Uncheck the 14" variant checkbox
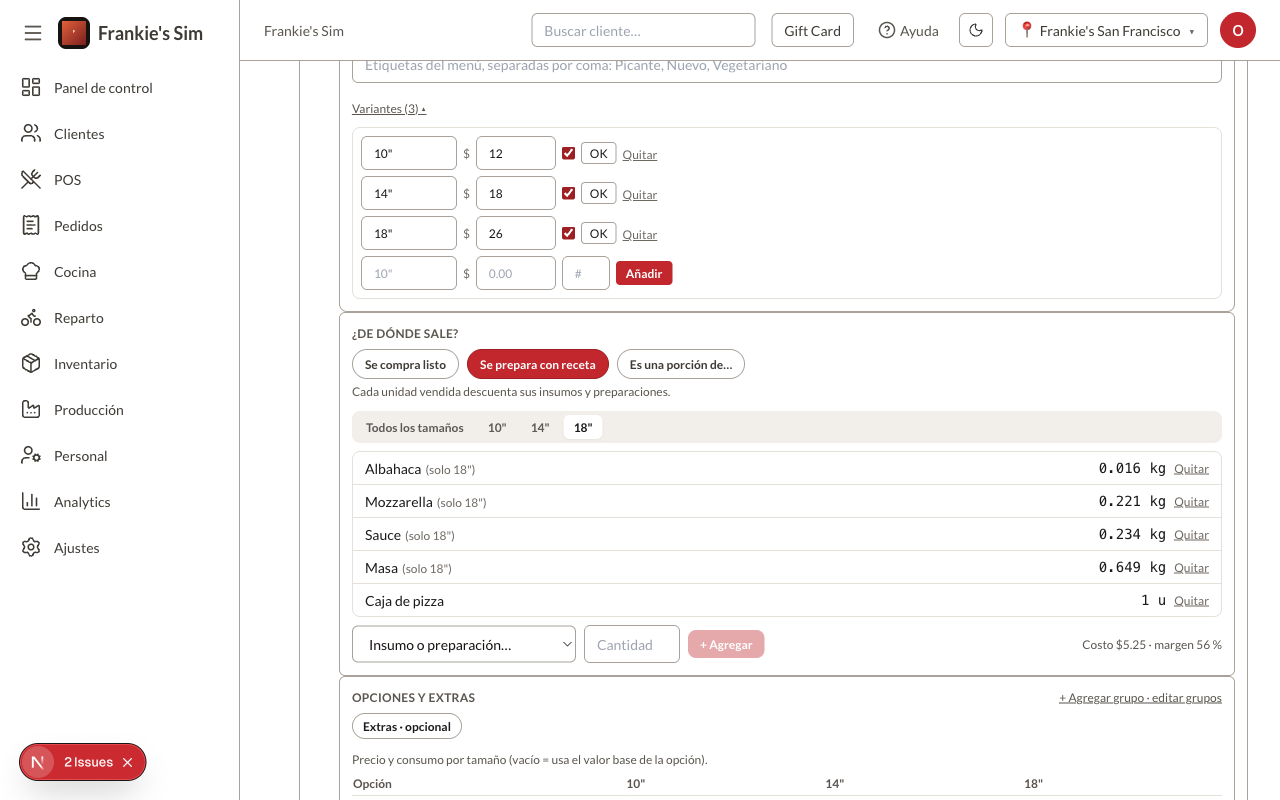 pos(568,193)
